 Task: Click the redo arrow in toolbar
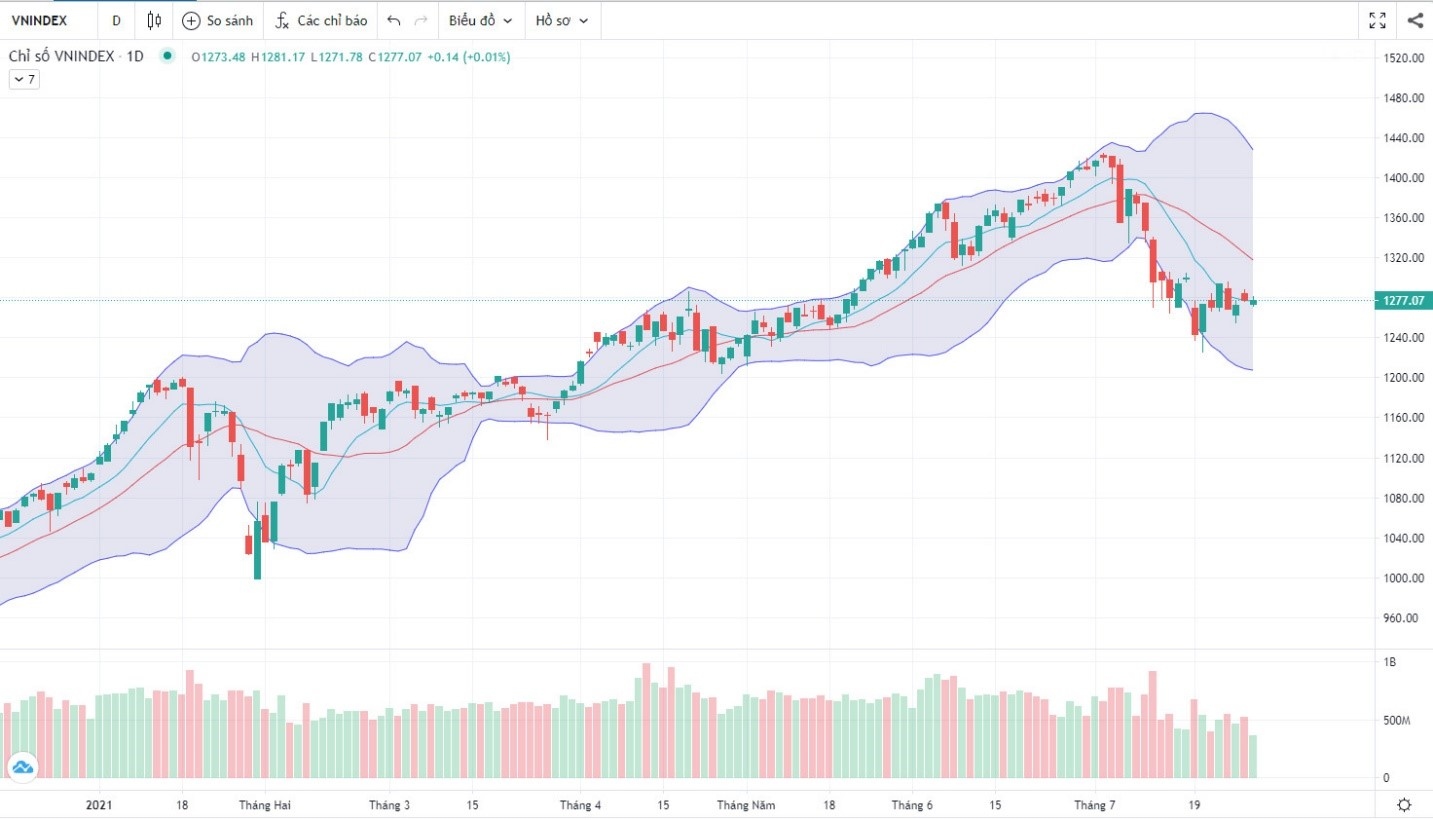421,20
